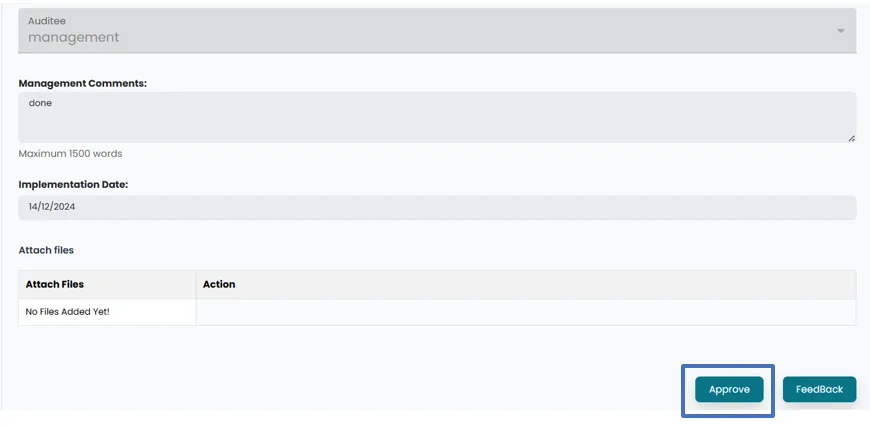Click the 'Maximum 1500 words' hint text
Viewport: 870px width, 427px height.
tap(70, 154)
